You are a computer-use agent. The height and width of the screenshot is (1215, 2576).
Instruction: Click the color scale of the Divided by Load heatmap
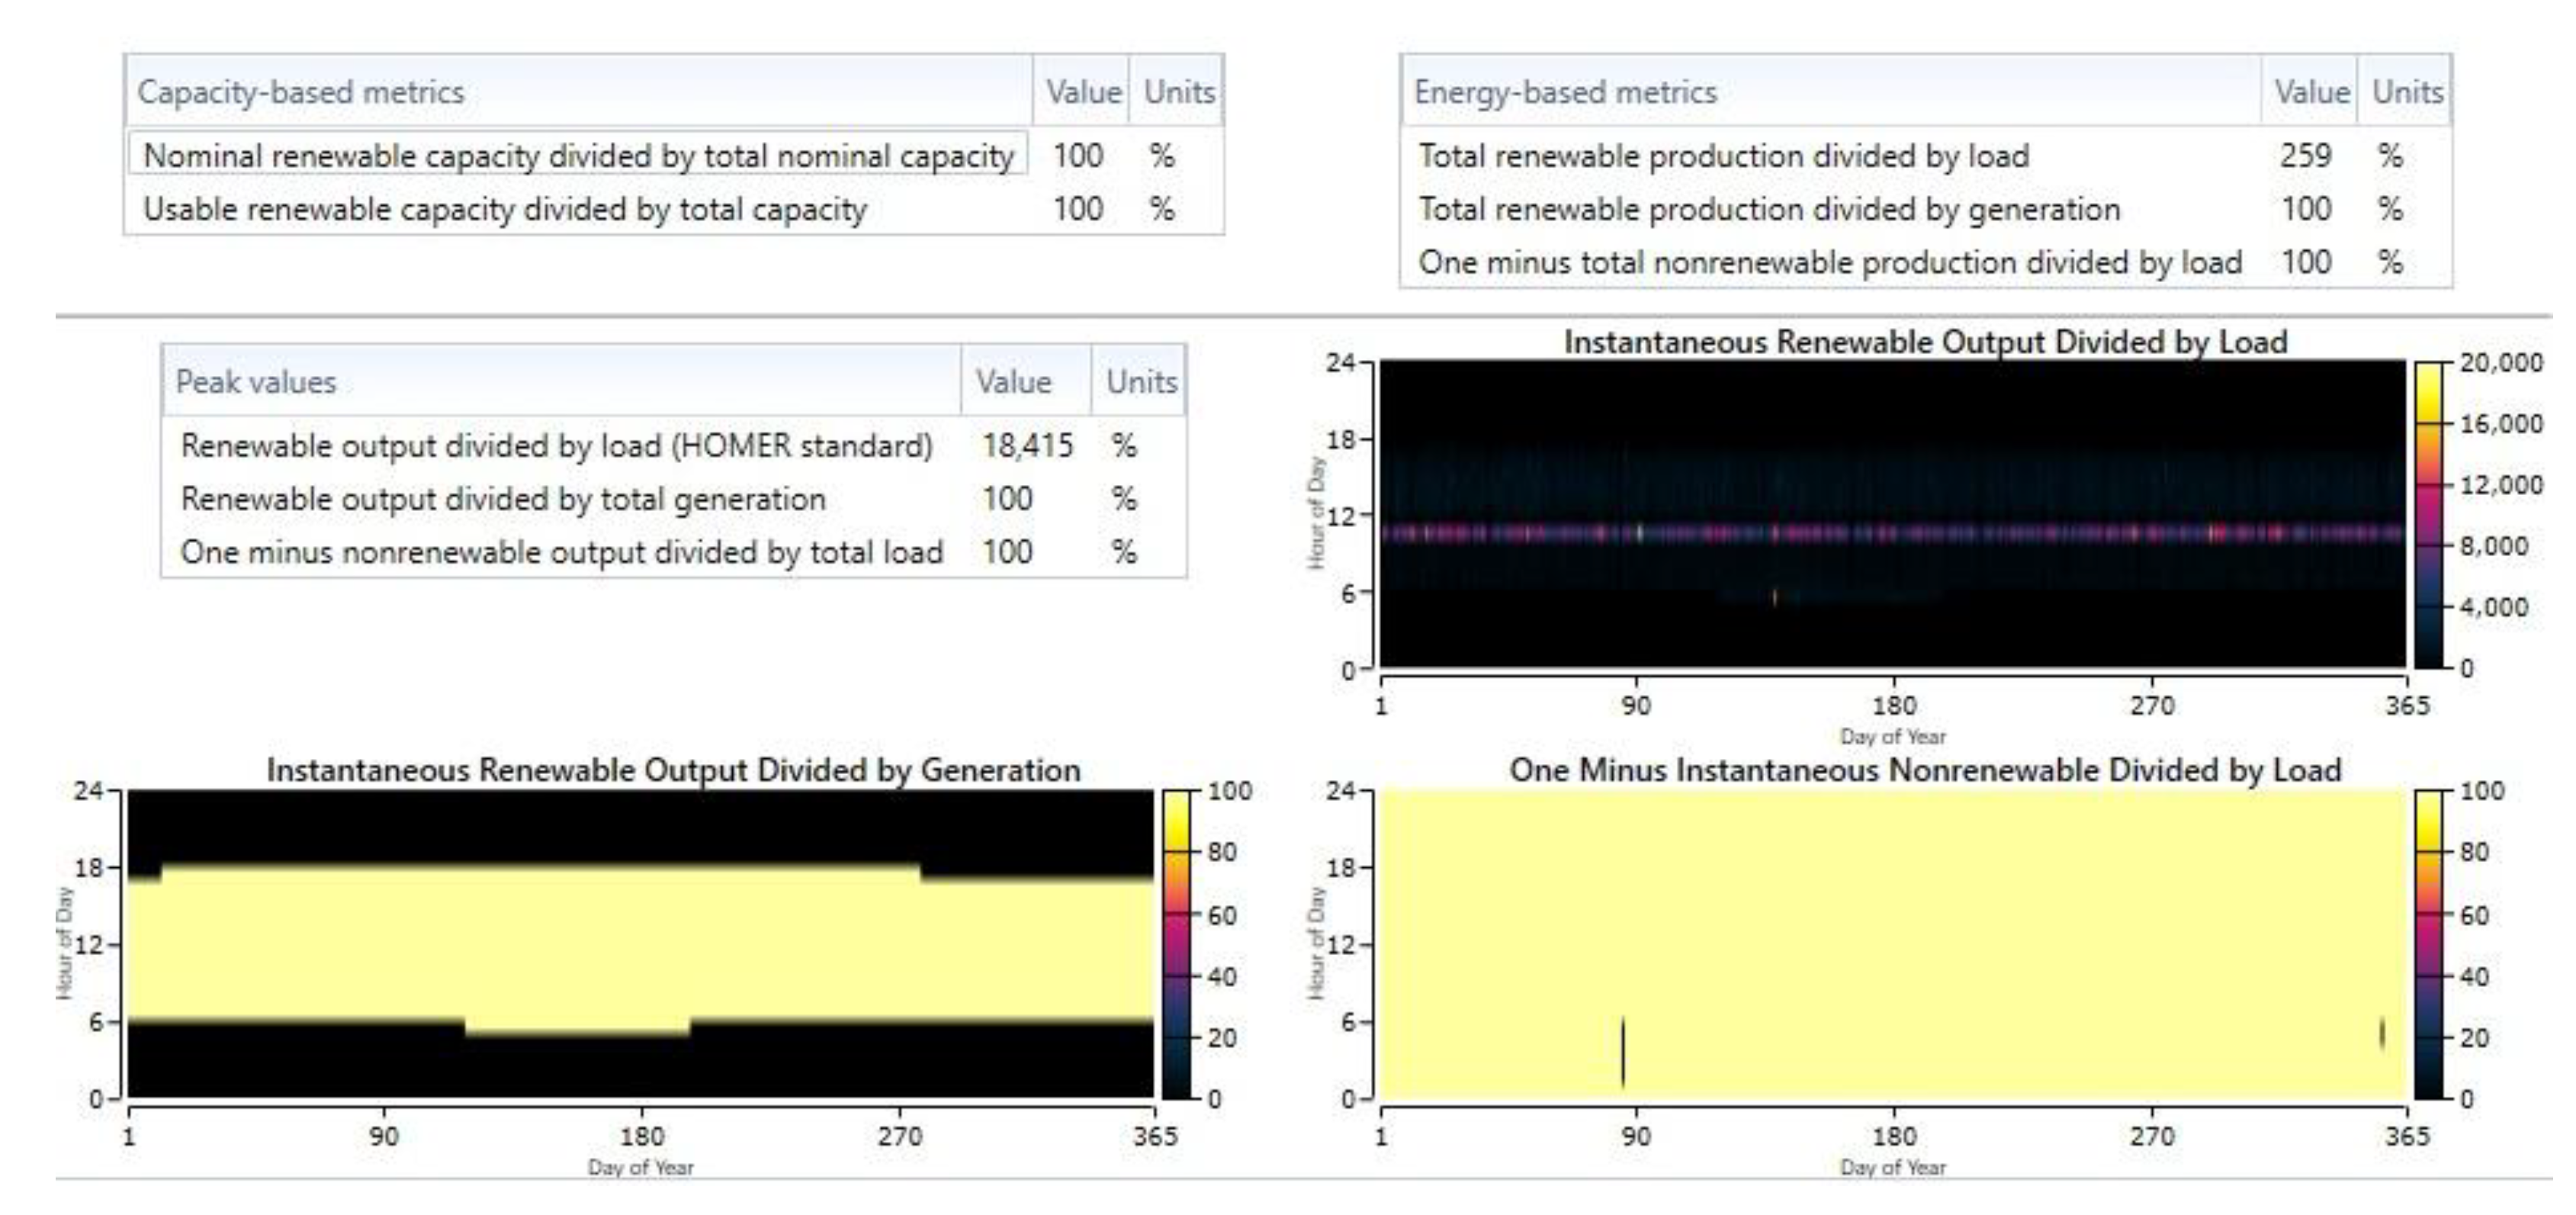[x=2429, y=514]
